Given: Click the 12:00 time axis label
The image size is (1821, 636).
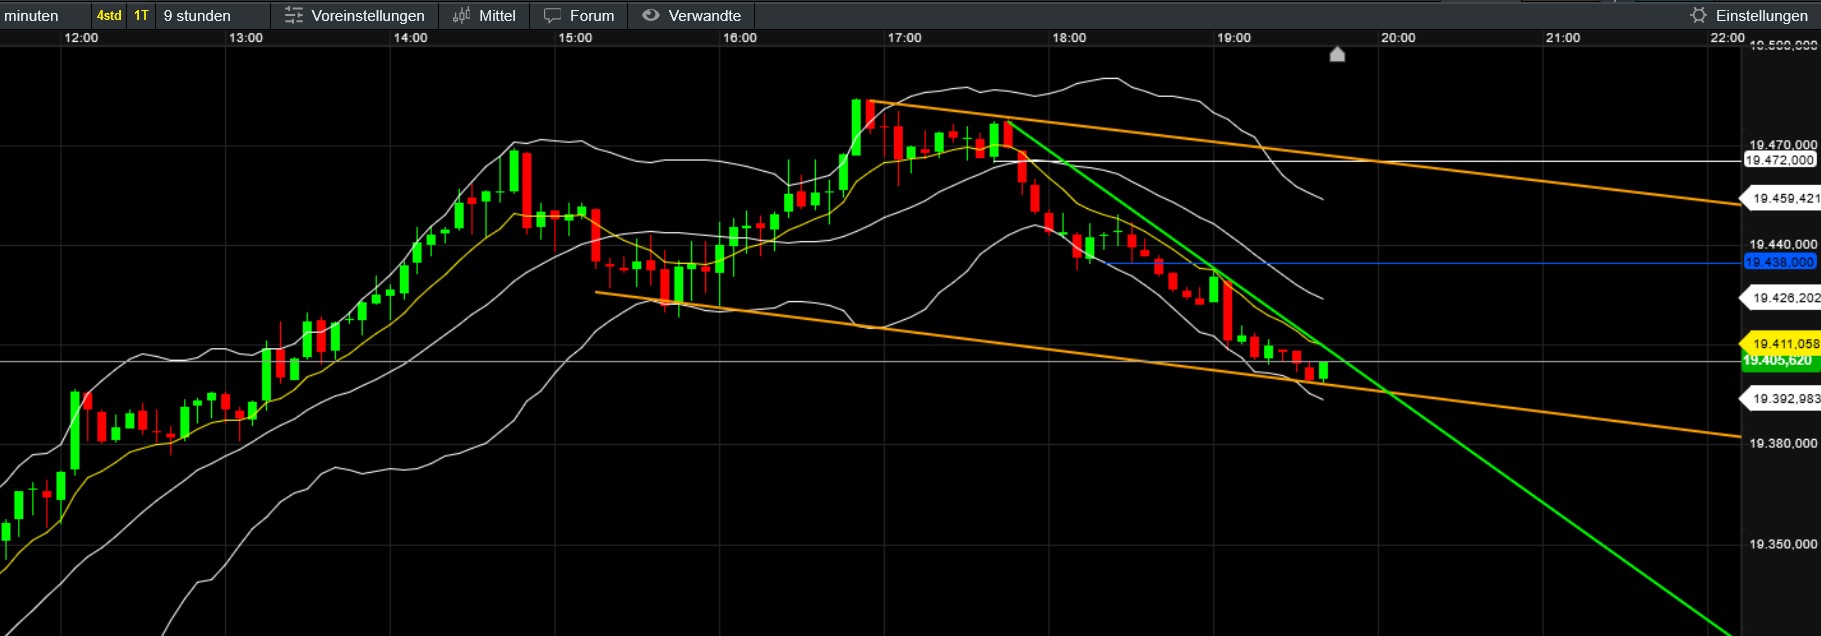Looking at the screenshot, I should (x=81, y=38).
